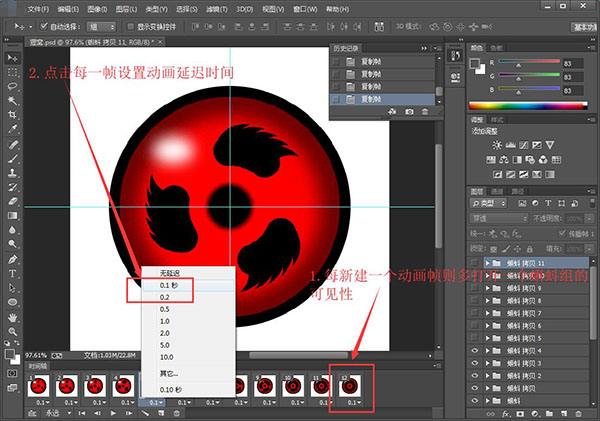Screen dimensions: 600x421
Task: Toggle the propagate frame 1 checkbox
Action: click(x=562, y=233)
